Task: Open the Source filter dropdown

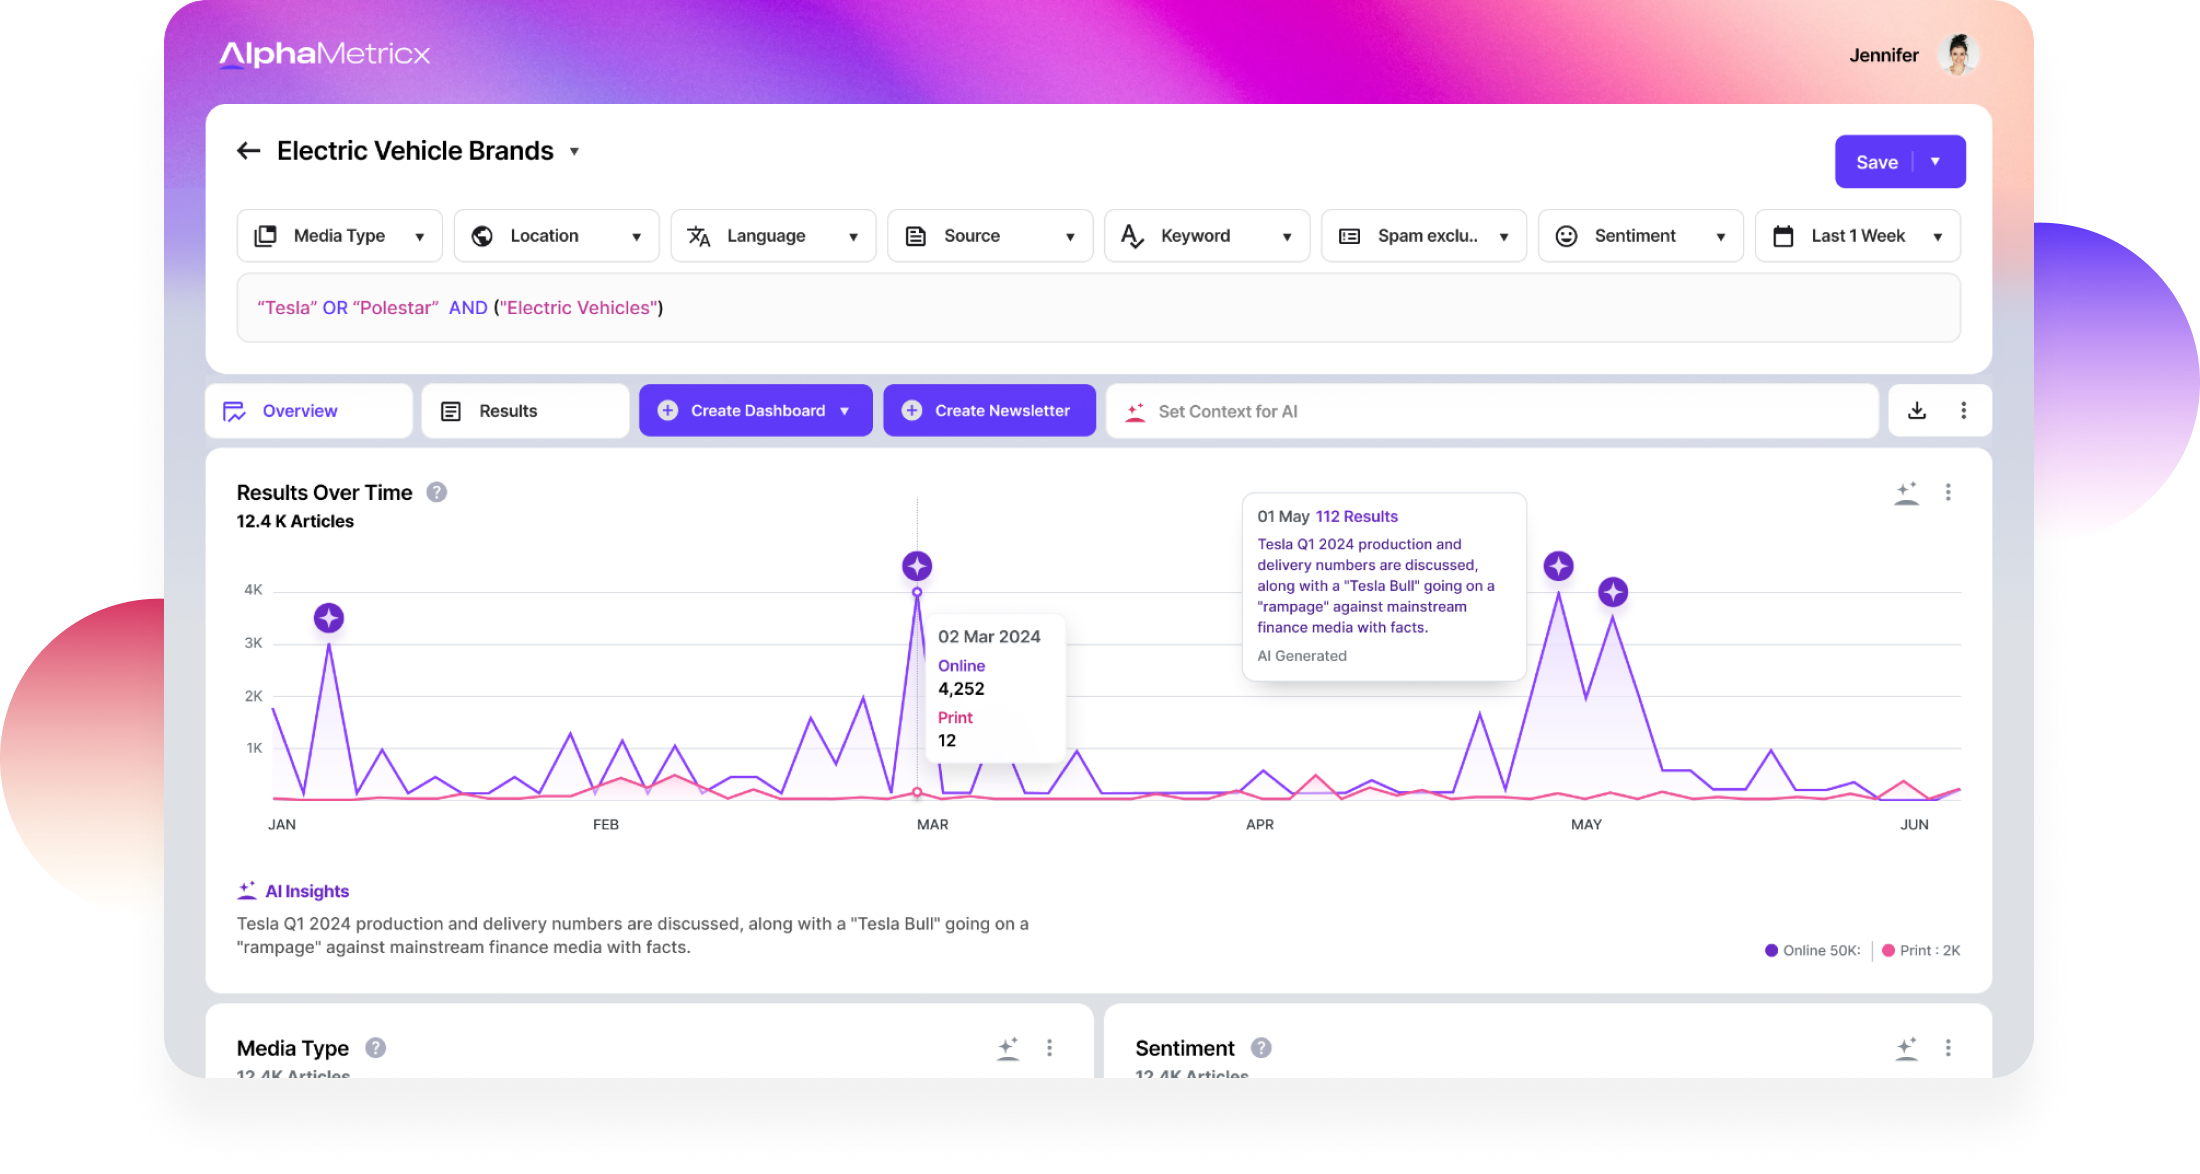Action: coord(990,236)
